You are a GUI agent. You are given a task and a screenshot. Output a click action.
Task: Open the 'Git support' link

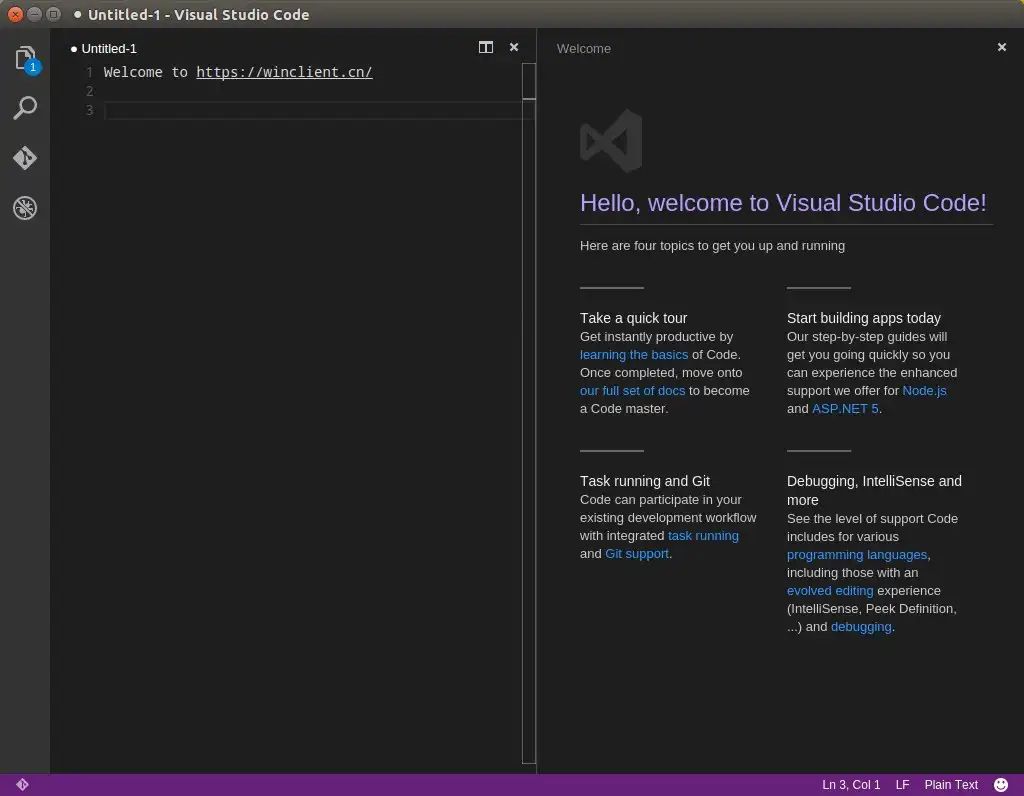pyautogui.click(x=637, y=554)
